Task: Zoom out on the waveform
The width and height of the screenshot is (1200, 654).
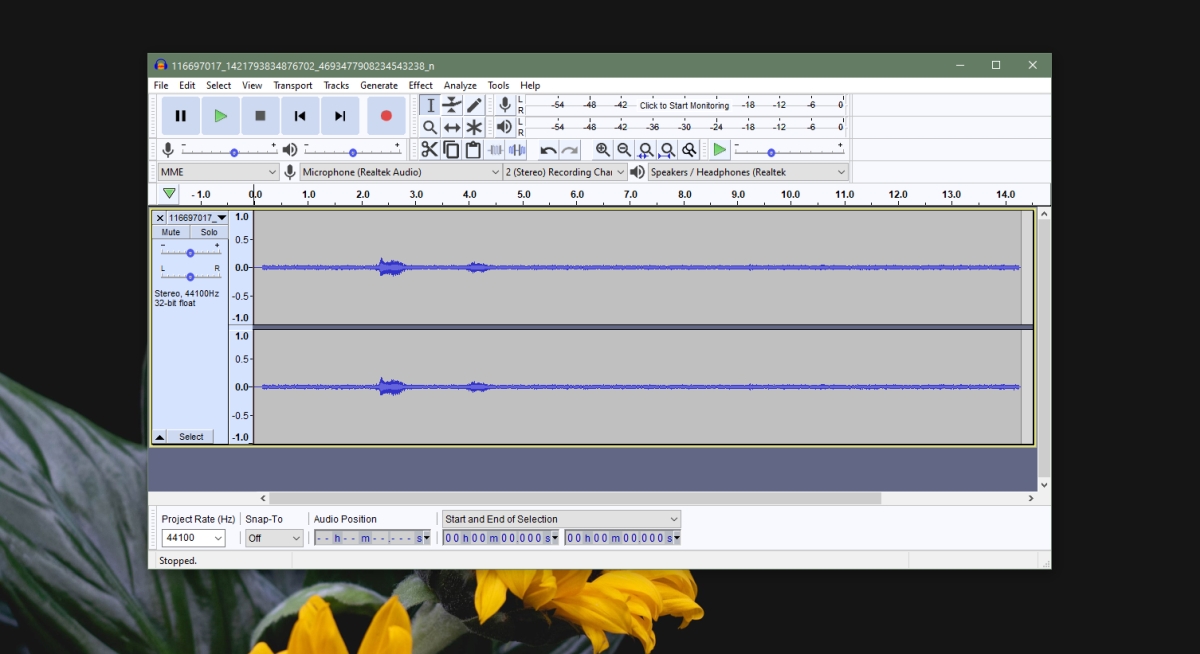Action: [624, 150]
